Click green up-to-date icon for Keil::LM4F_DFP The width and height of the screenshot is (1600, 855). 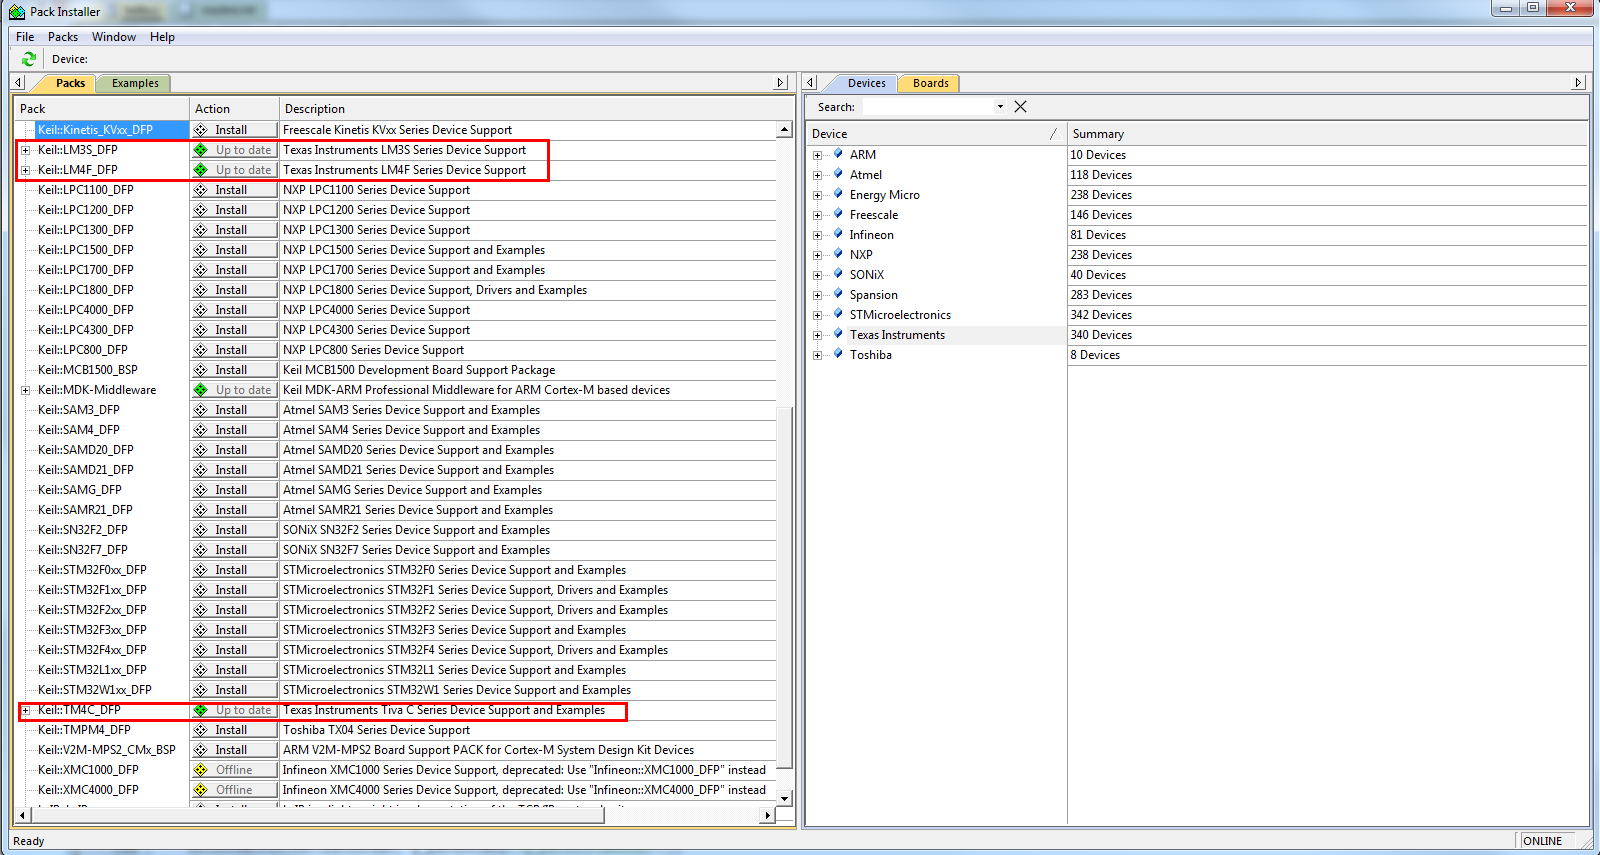coord(201,170)
